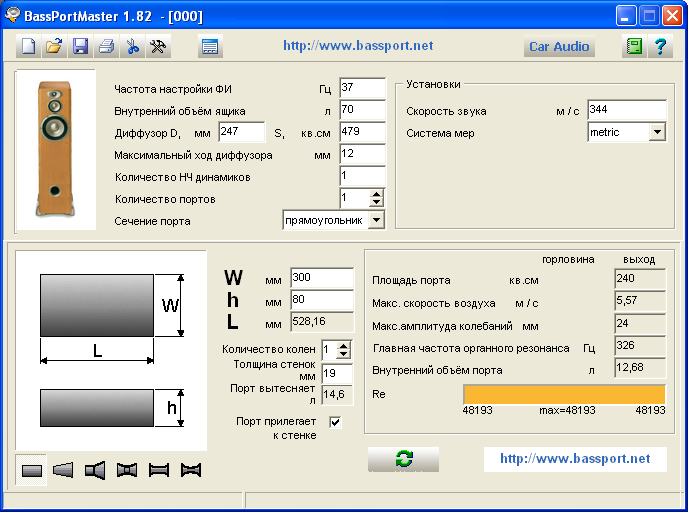Viewport: 688px width, 512px height.
Task: Select the straight port with flanged ends icon
Action: pyautogui.click(x=159, y=470)
